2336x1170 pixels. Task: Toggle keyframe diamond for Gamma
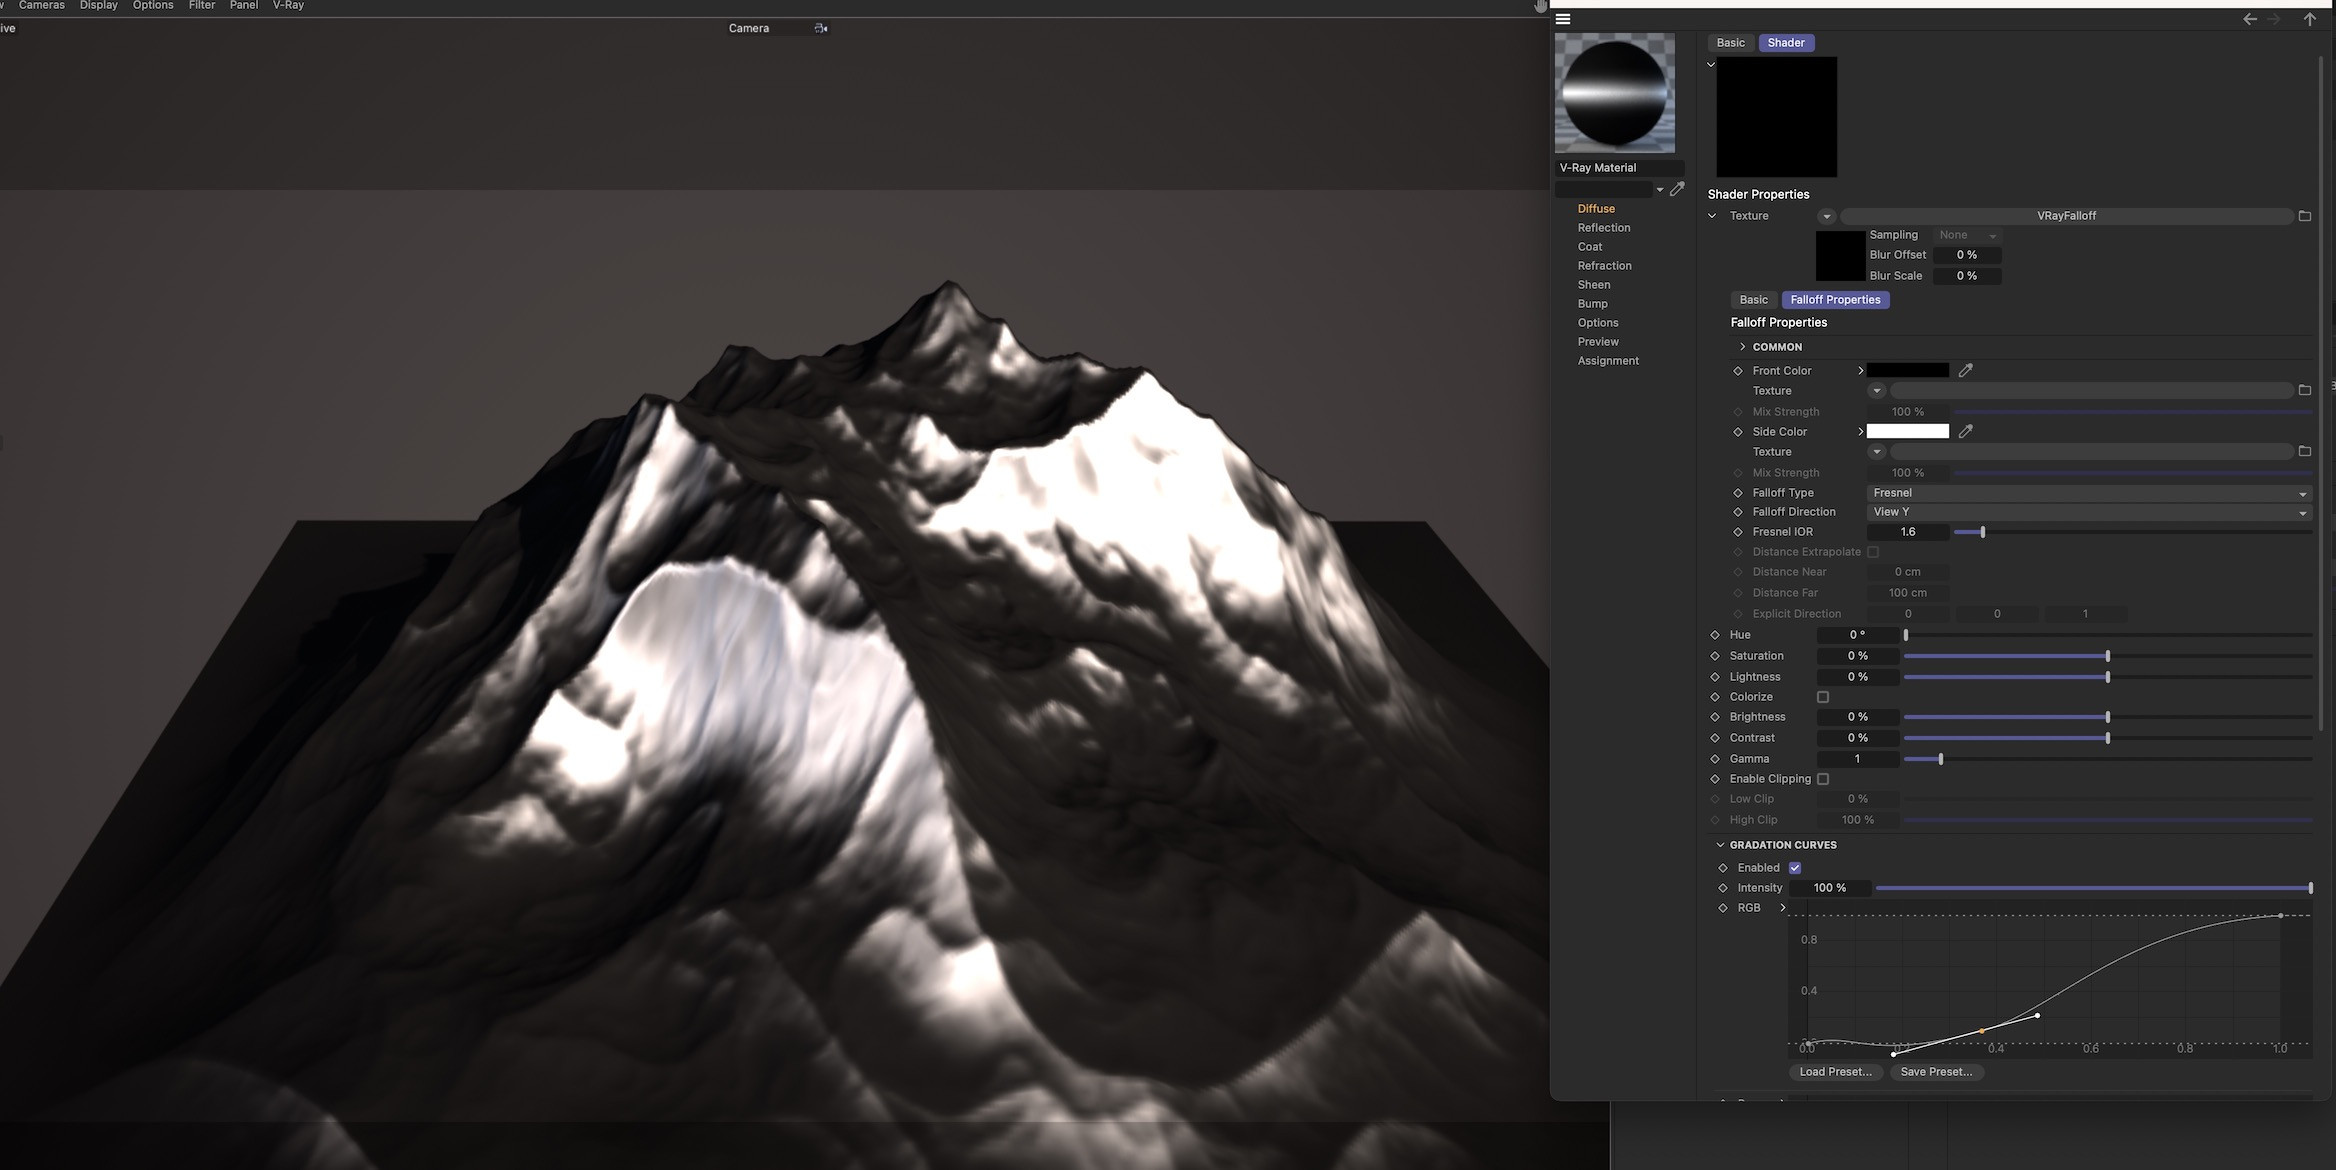1715,759
